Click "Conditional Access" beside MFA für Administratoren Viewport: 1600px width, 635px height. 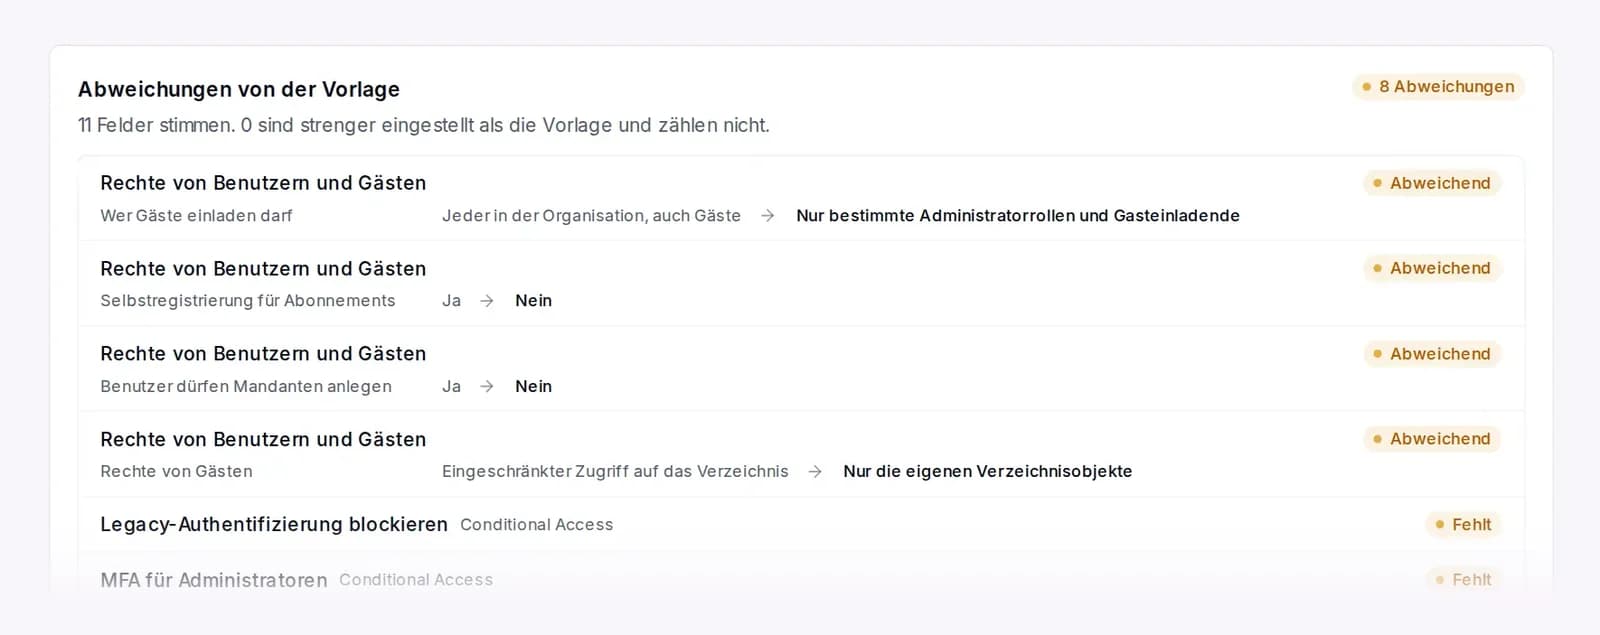416,580
